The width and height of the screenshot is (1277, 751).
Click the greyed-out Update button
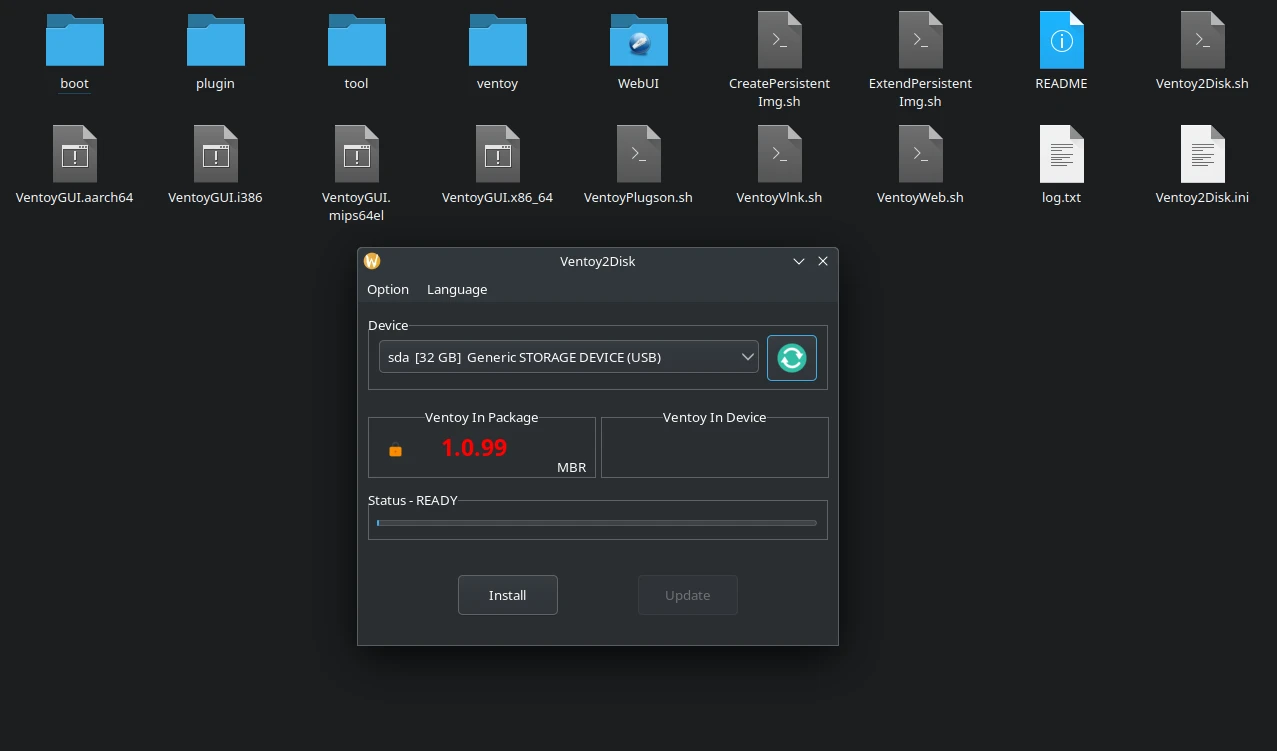pyautogui.click(x=688, y=595)
